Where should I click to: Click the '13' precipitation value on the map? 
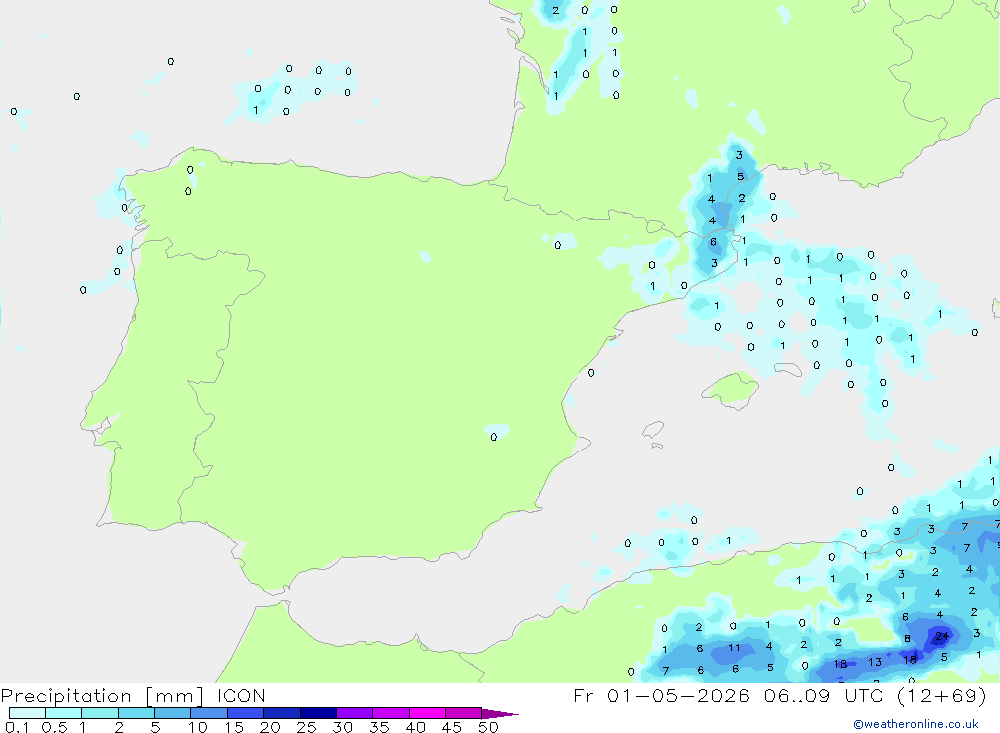click(875, 662)
